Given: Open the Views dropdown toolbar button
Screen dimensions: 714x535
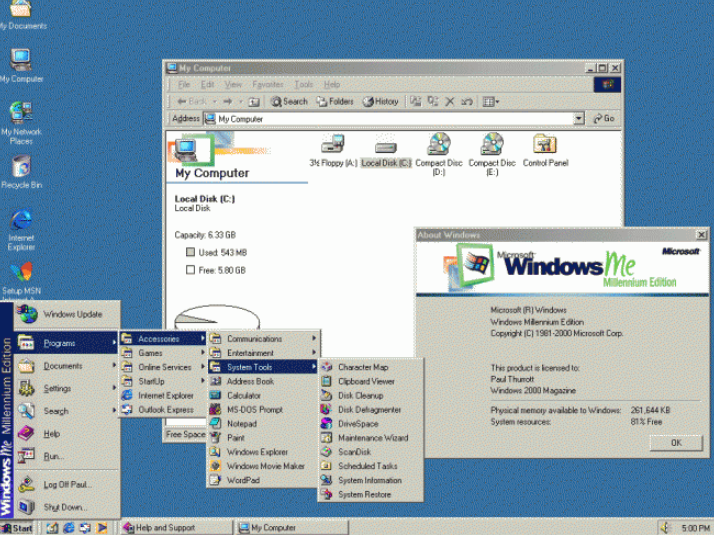Looking at the screenshot, I should click(x=490, y=102).
